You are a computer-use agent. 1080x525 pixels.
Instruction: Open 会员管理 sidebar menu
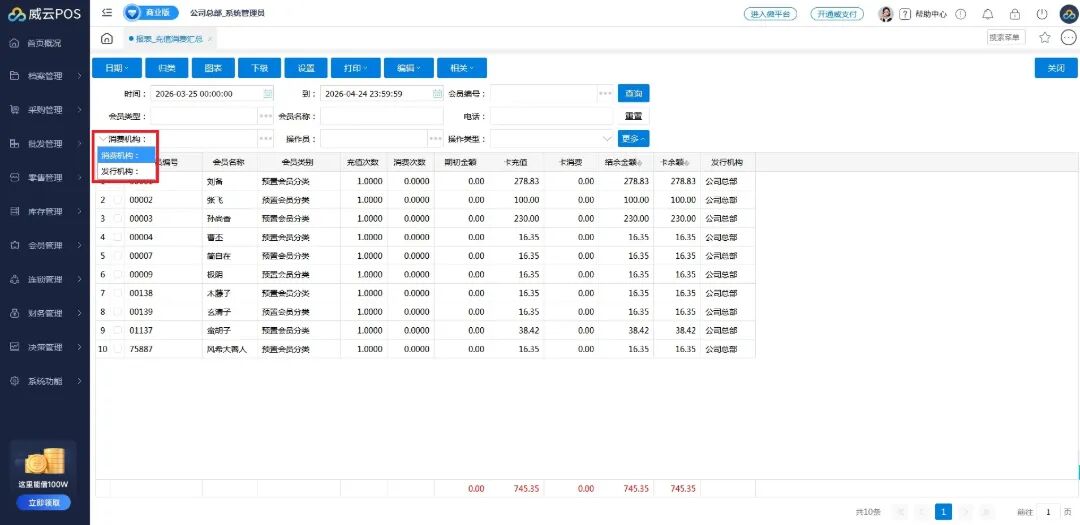click(45, 245)
